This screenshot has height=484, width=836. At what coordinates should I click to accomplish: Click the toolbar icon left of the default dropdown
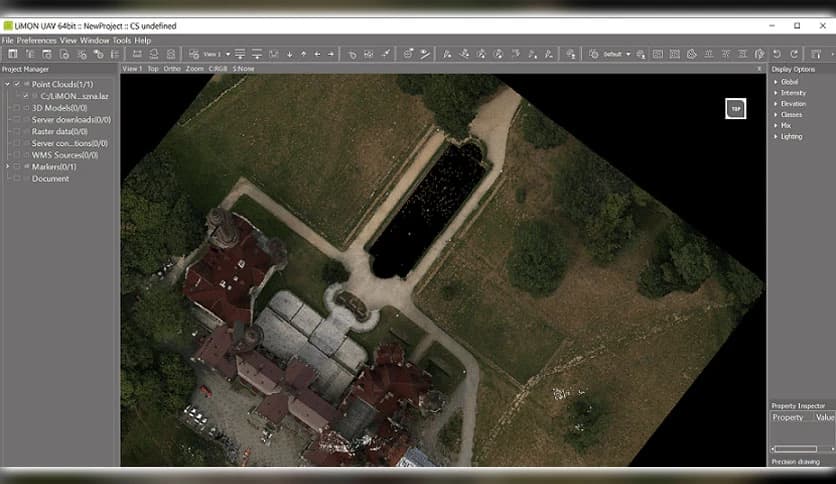tap(593, 54)
